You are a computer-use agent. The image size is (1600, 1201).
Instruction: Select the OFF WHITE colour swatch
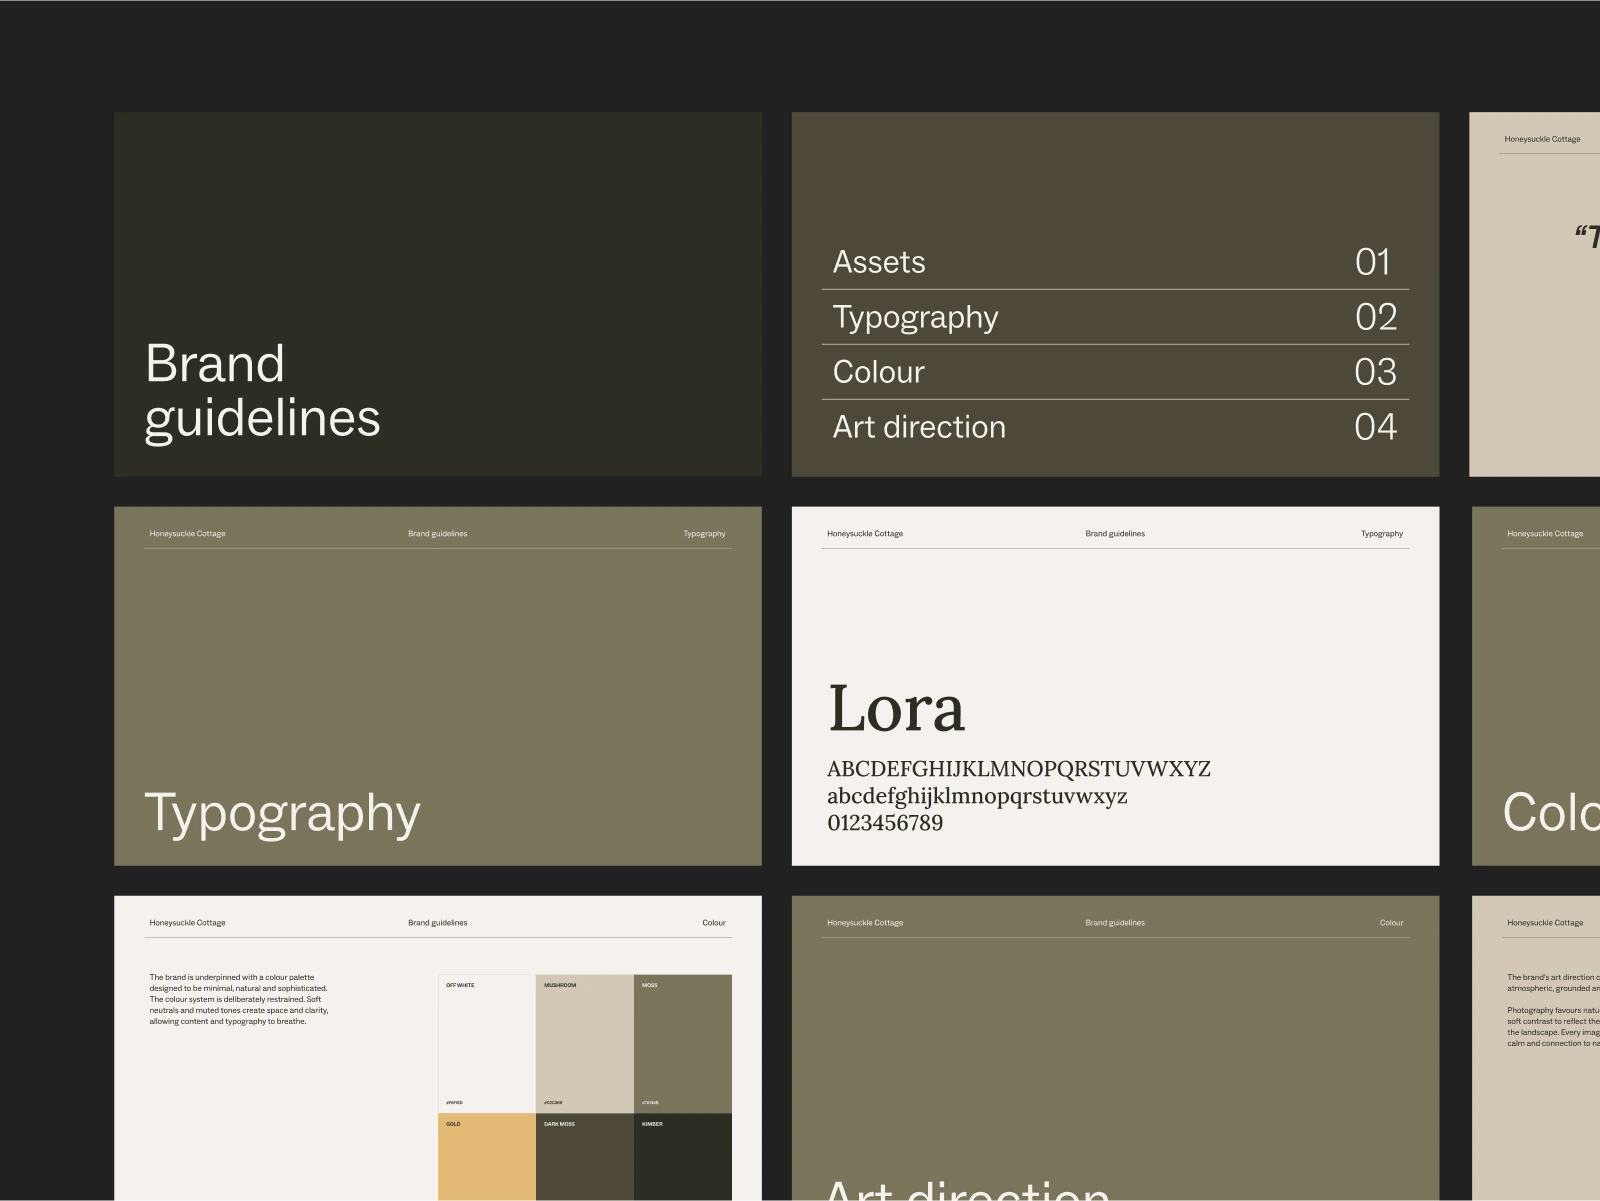pyautogui.click(x=486, y=1040)
